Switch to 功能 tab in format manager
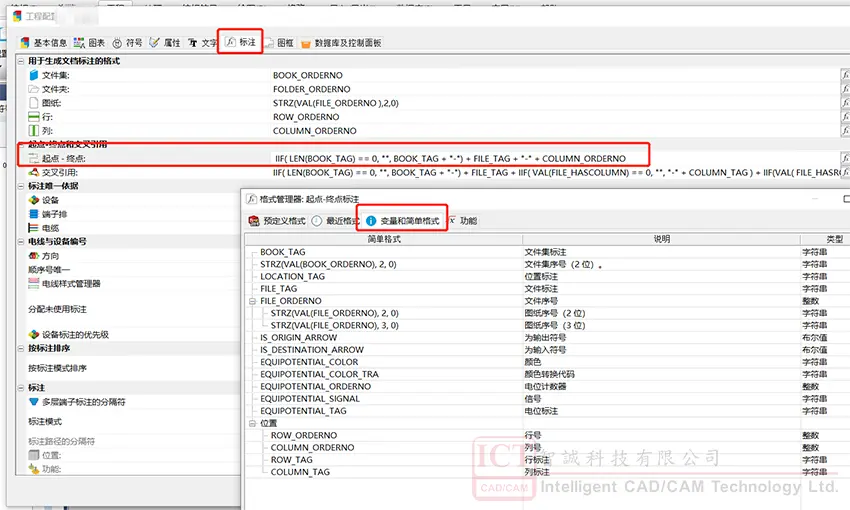Screen dimensions: 850x510 [x=463, y=221]
